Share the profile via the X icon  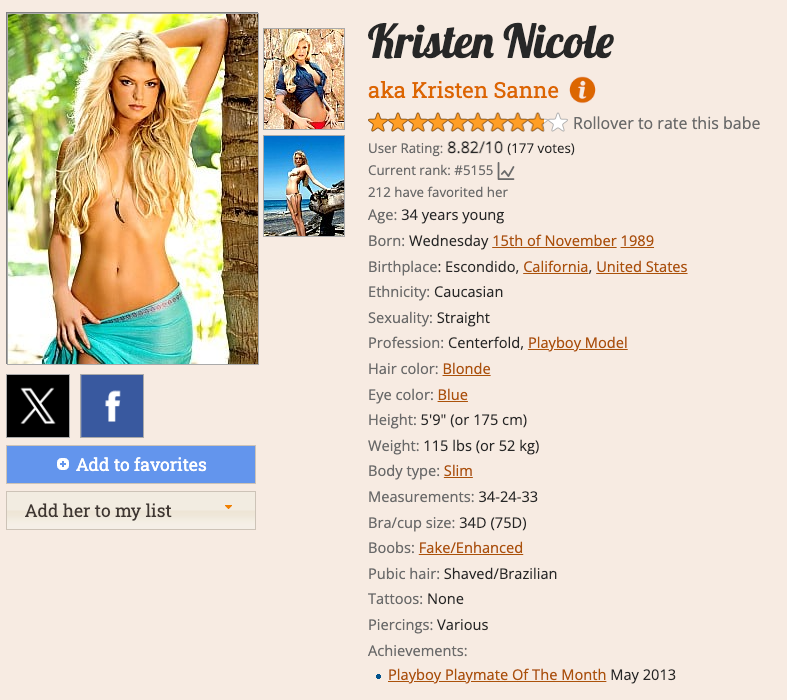[x=38, y=406]
